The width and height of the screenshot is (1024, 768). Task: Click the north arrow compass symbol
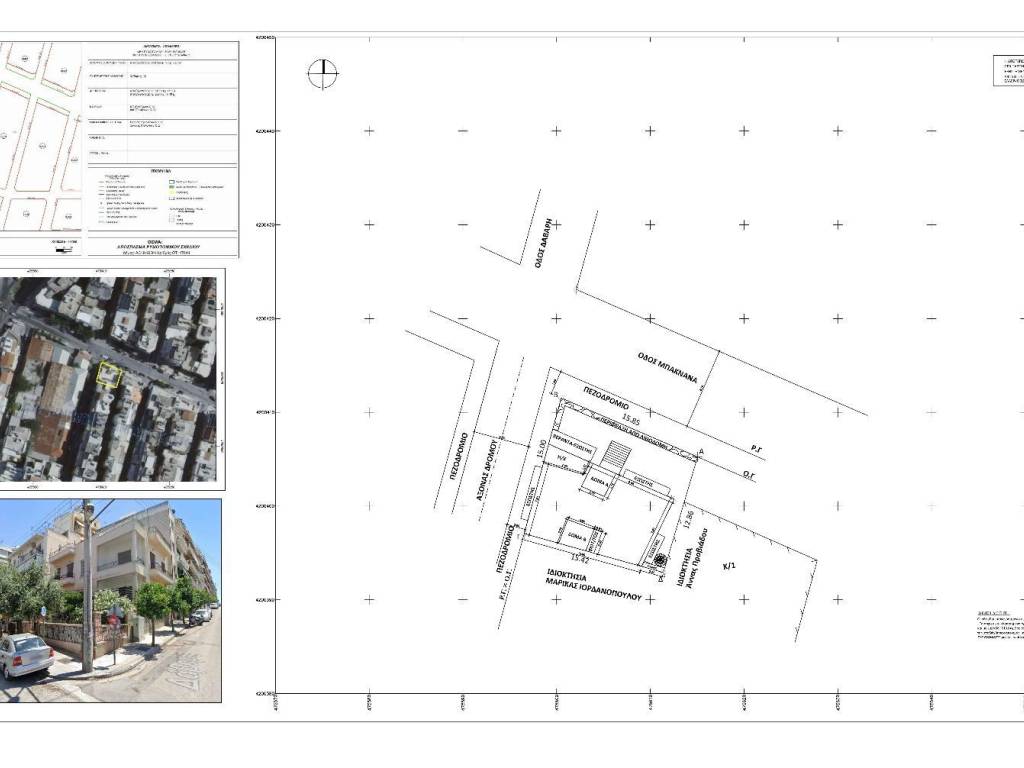coord(323,74)
